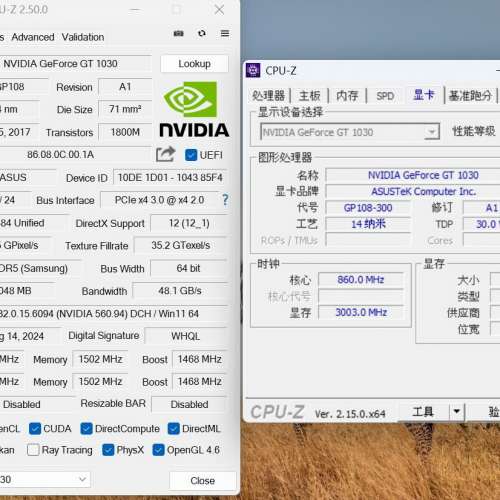Switch to GPU-Z Advanced tab
This screenshot has width=500, height=500.
click(33, 37)
